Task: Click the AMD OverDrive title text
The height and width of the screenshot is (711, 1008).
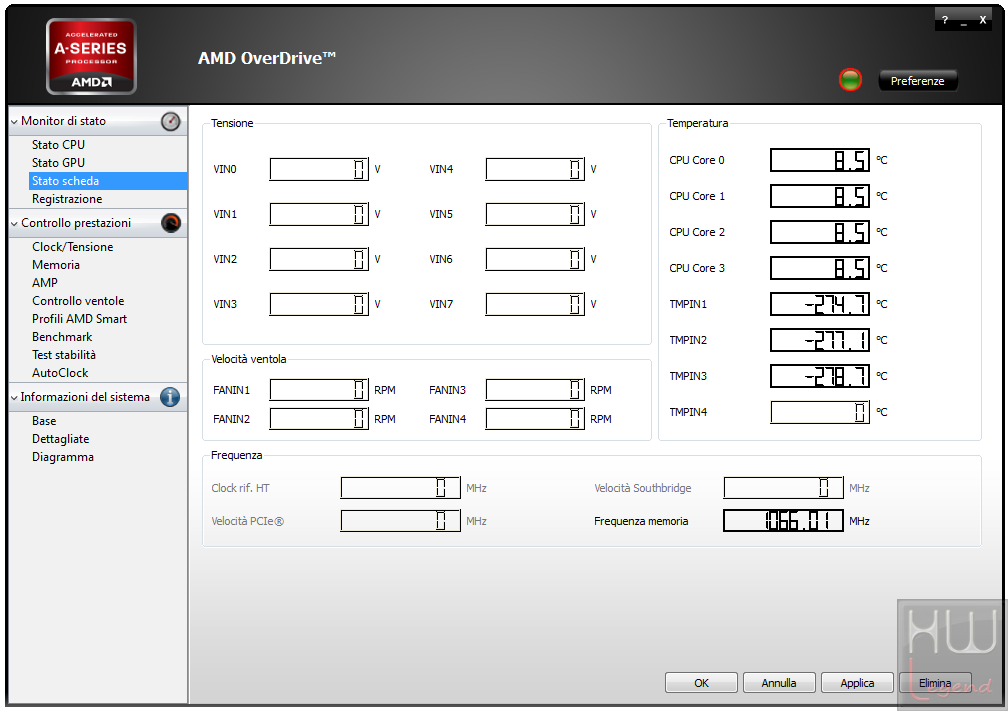Action: (267, 58)
